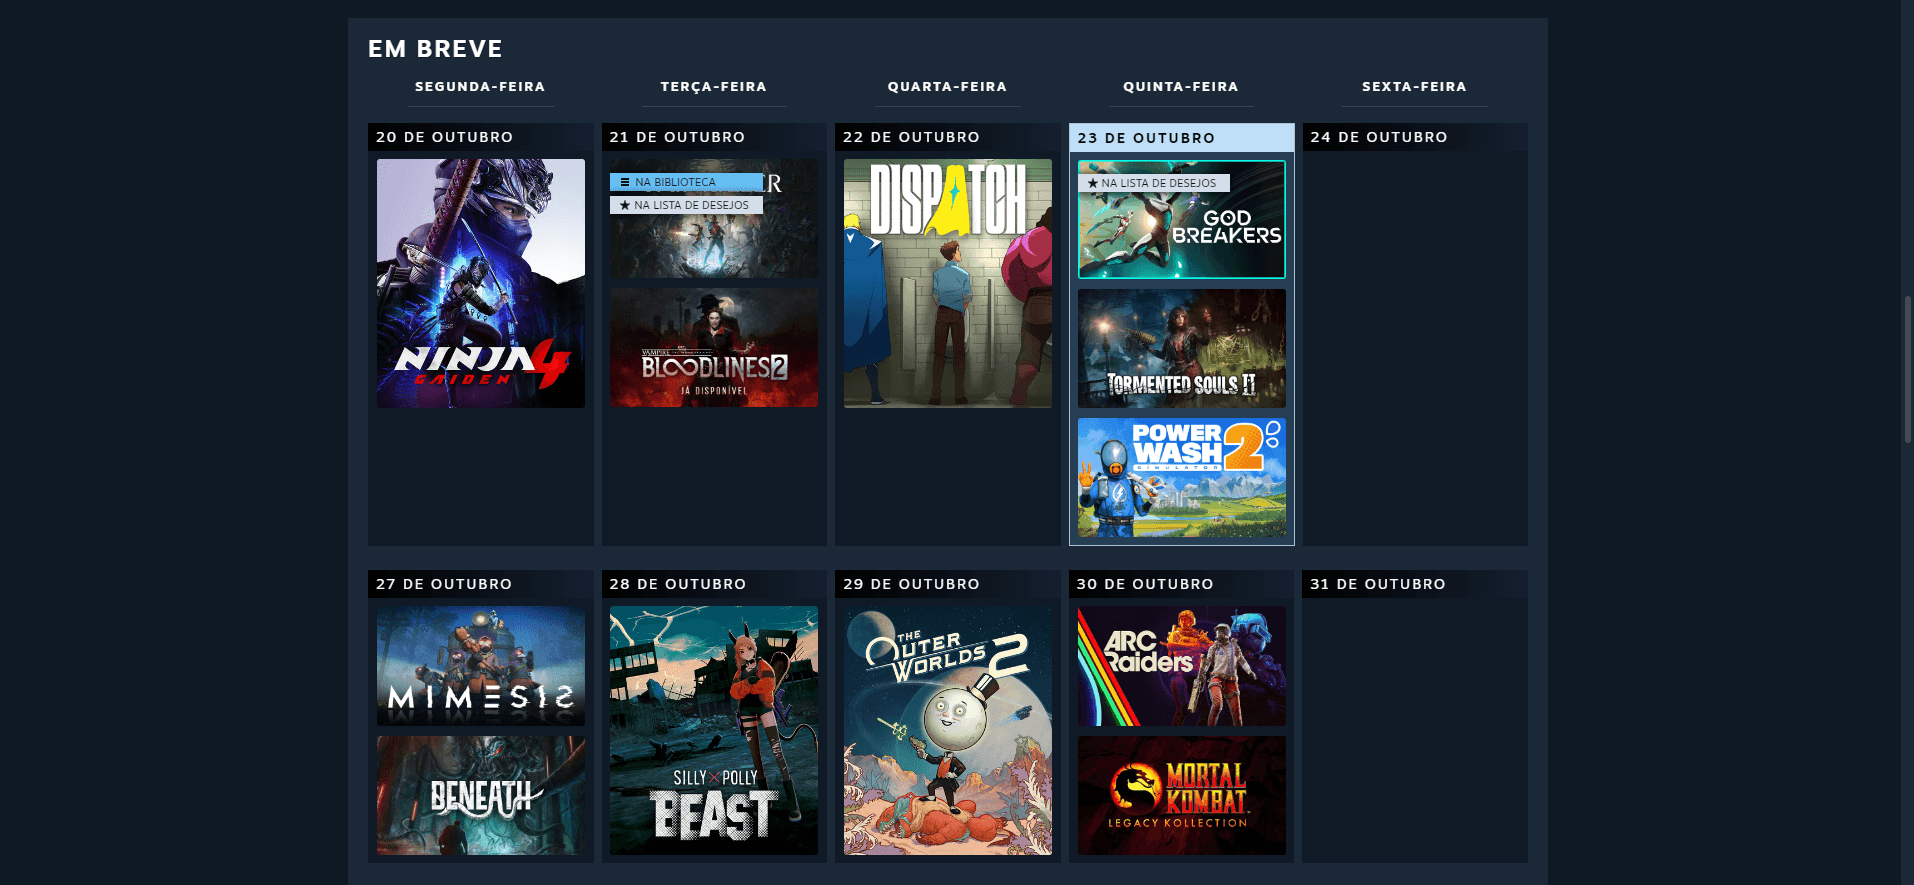1914x885 pixels.
Task: Click the star icon on 21 de Outubro wishlist badge
Action: click(625, 205)
